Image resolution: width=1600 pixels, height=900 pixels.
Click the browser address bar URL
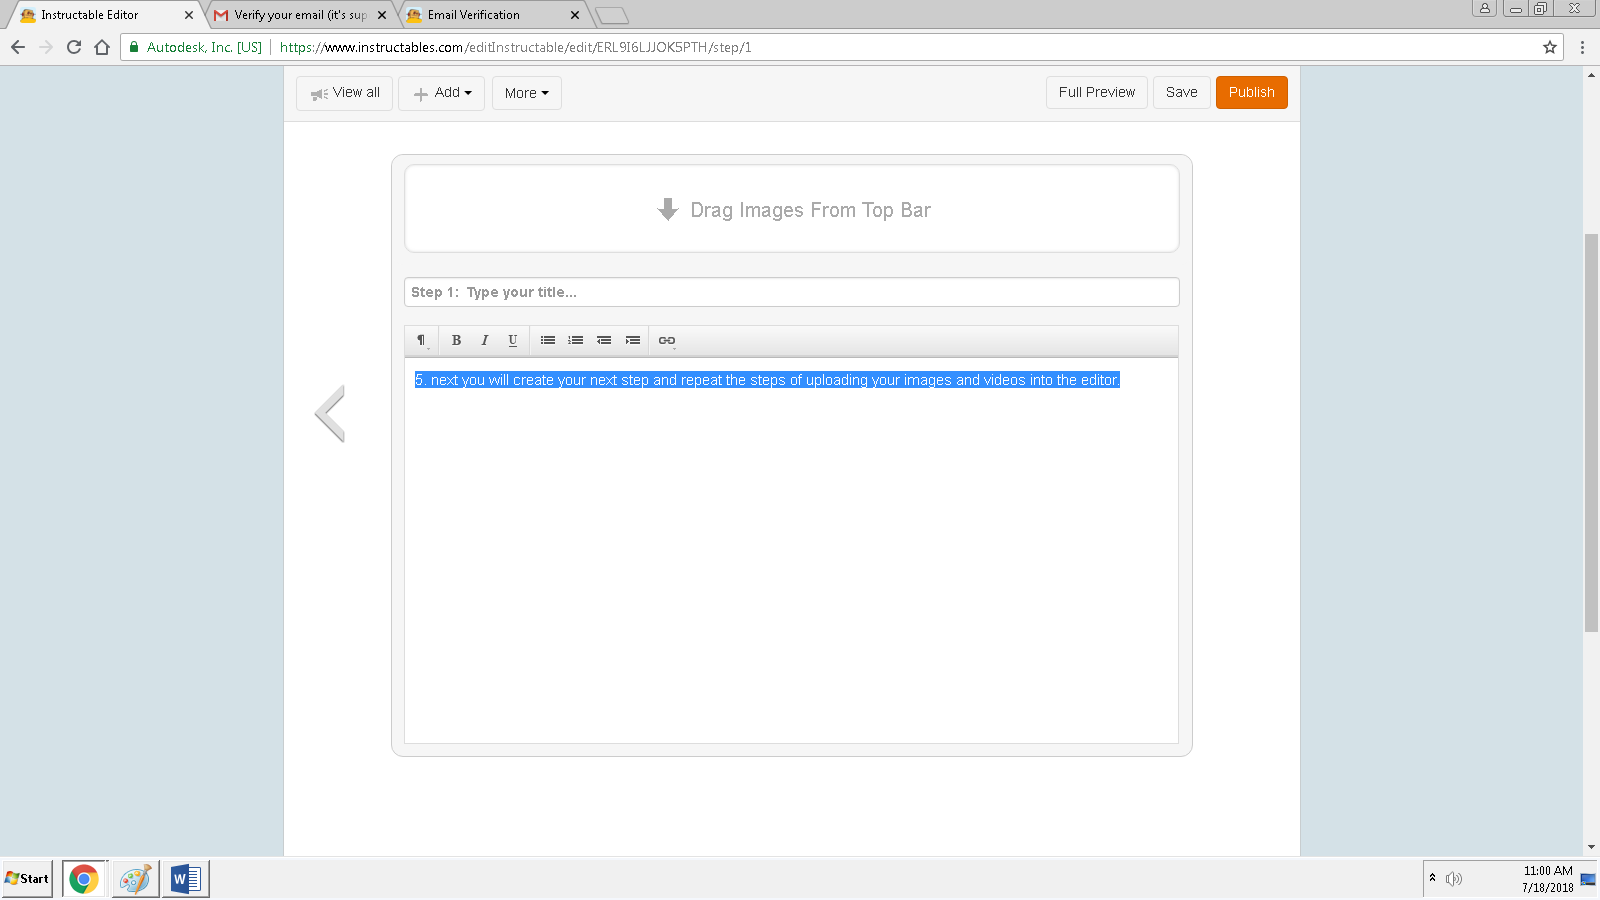[x=516, y=47]
